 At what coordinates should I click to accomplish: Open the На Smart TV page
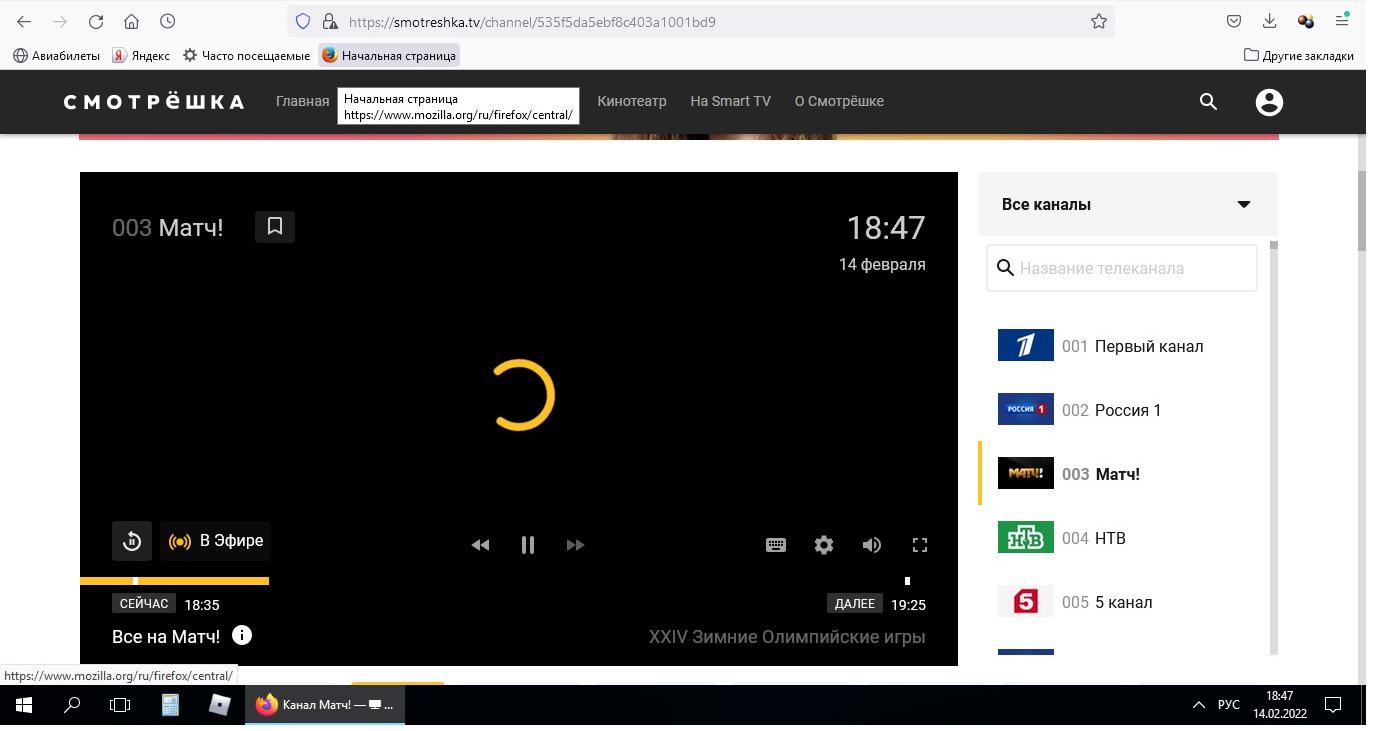click(730, 101)
